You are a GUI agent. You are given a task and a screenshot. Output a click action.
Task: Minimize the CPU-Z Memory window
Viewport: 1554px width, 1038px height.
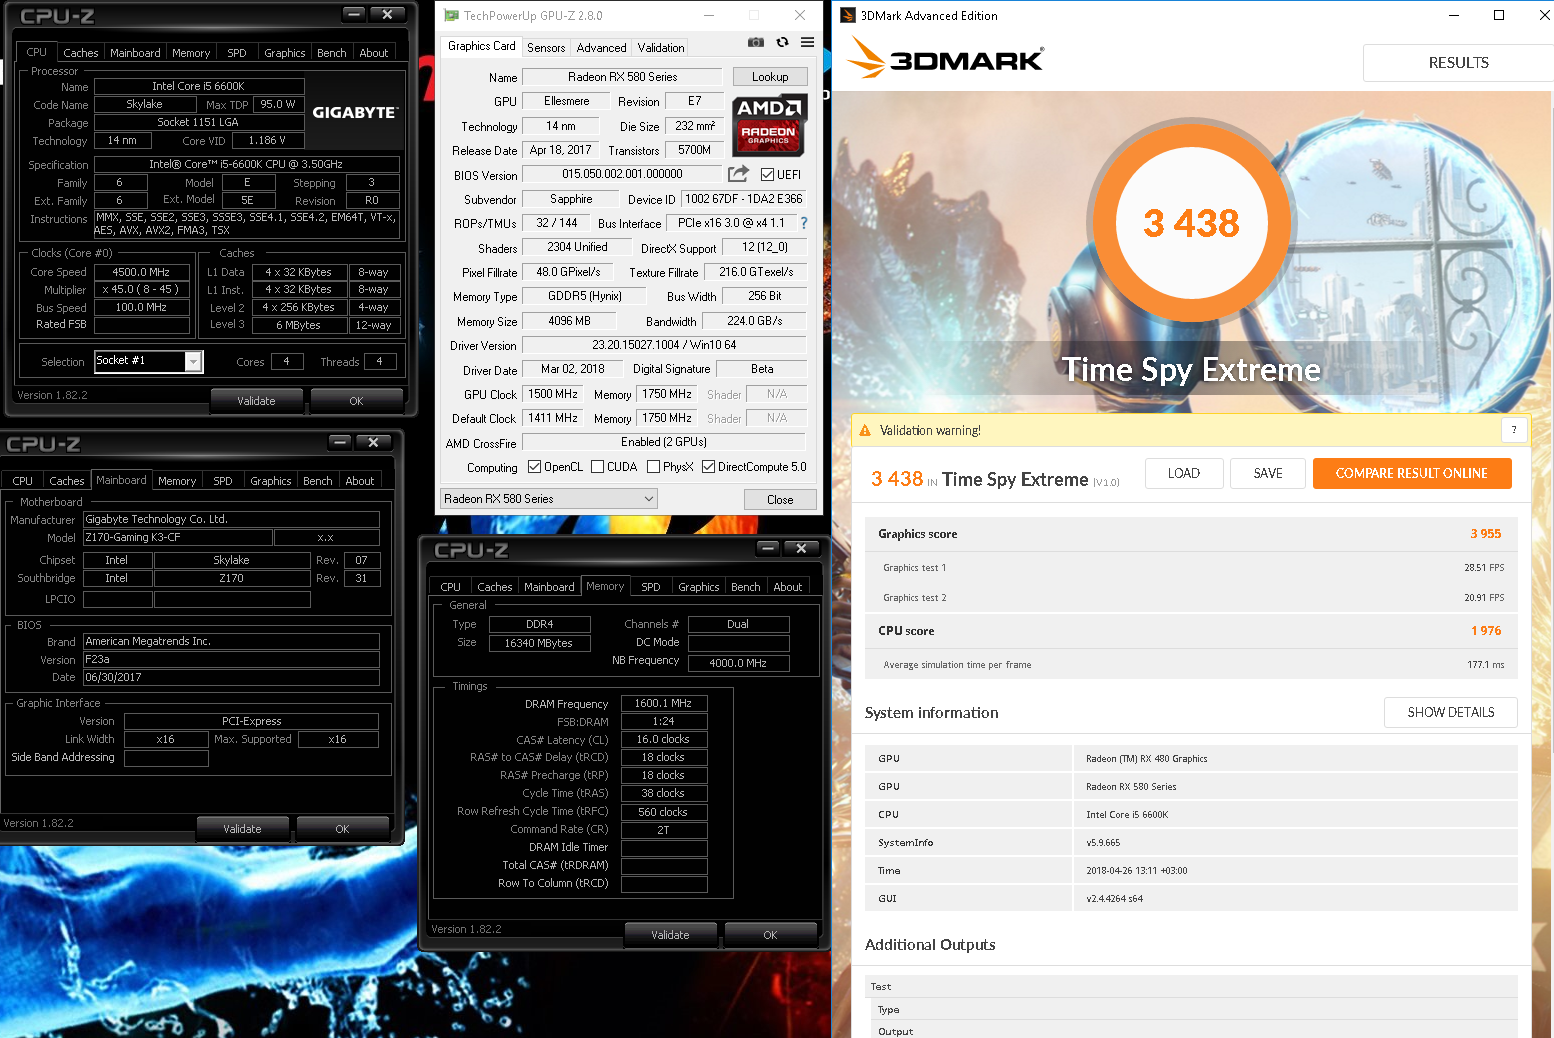point(768,548)
